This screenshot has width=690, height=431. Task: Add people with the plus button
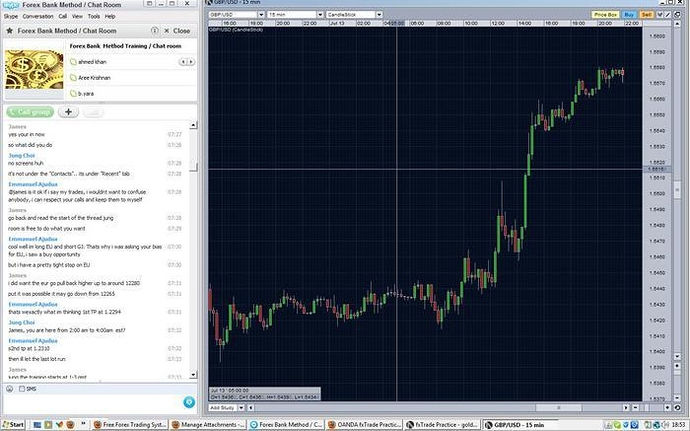[x=68, y=112]
